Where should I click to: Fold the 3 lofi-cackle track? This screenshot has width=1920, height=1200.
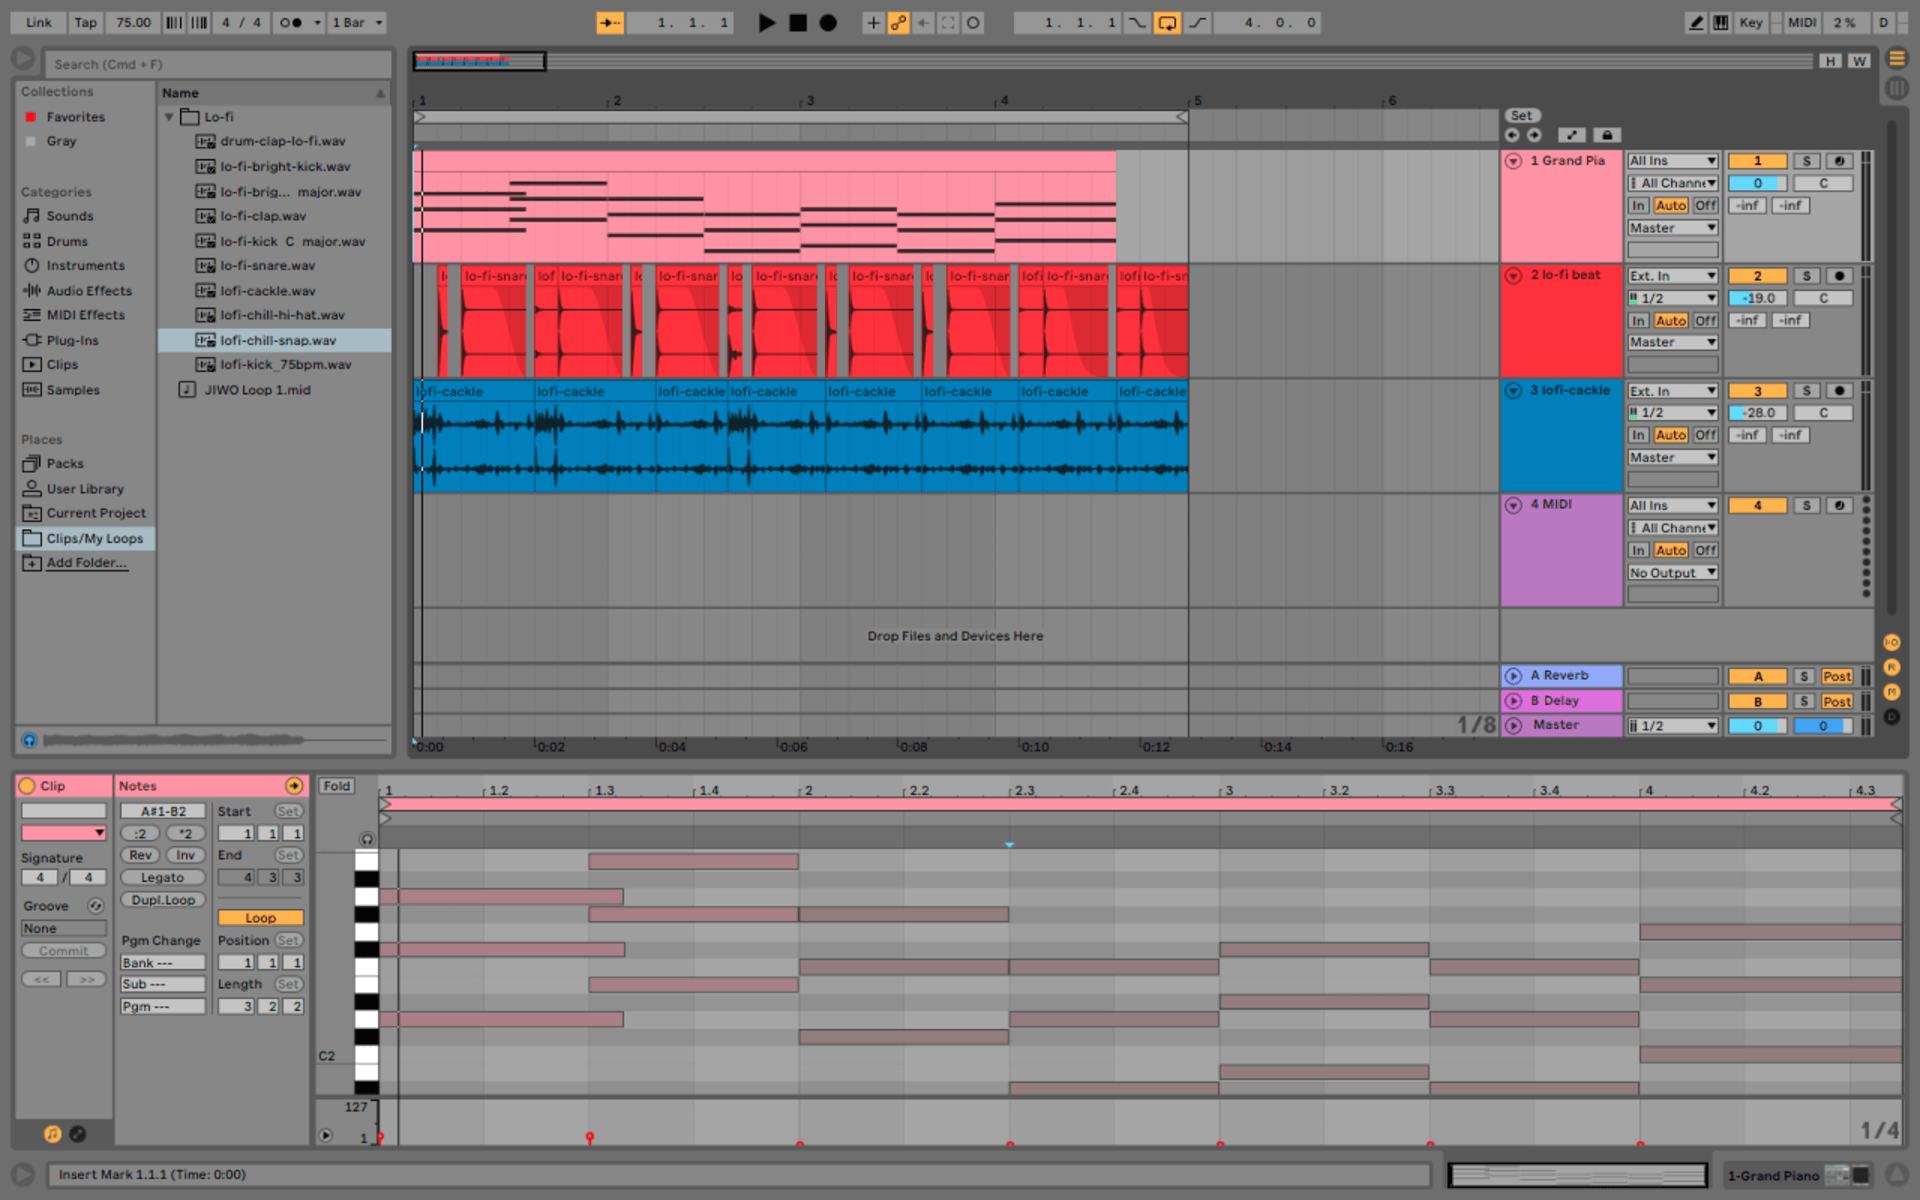click(1513, 391)
